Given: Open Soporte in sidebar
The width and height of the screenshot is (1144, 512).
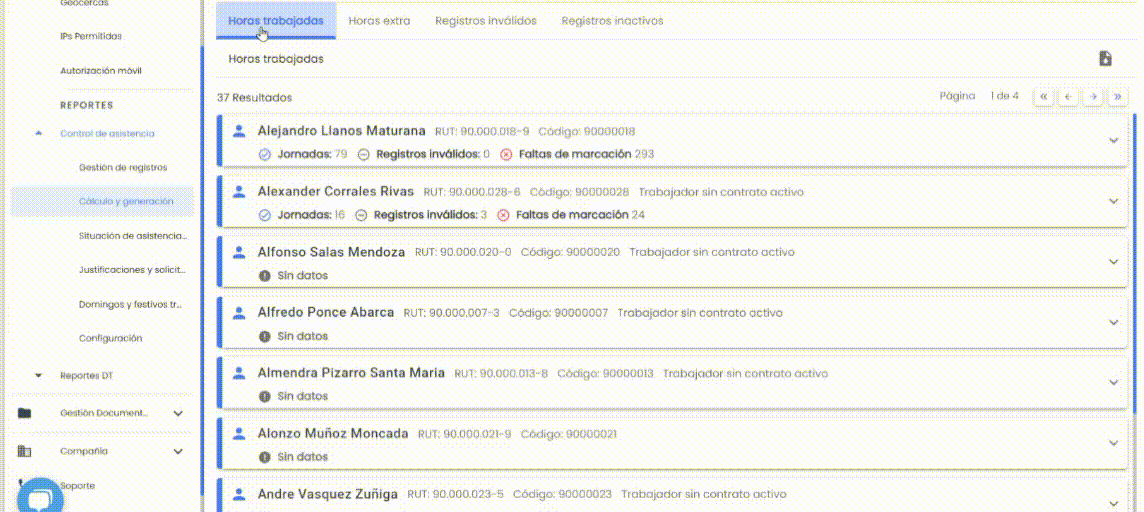Looking at the screenshot, I should tap(77, 486).
